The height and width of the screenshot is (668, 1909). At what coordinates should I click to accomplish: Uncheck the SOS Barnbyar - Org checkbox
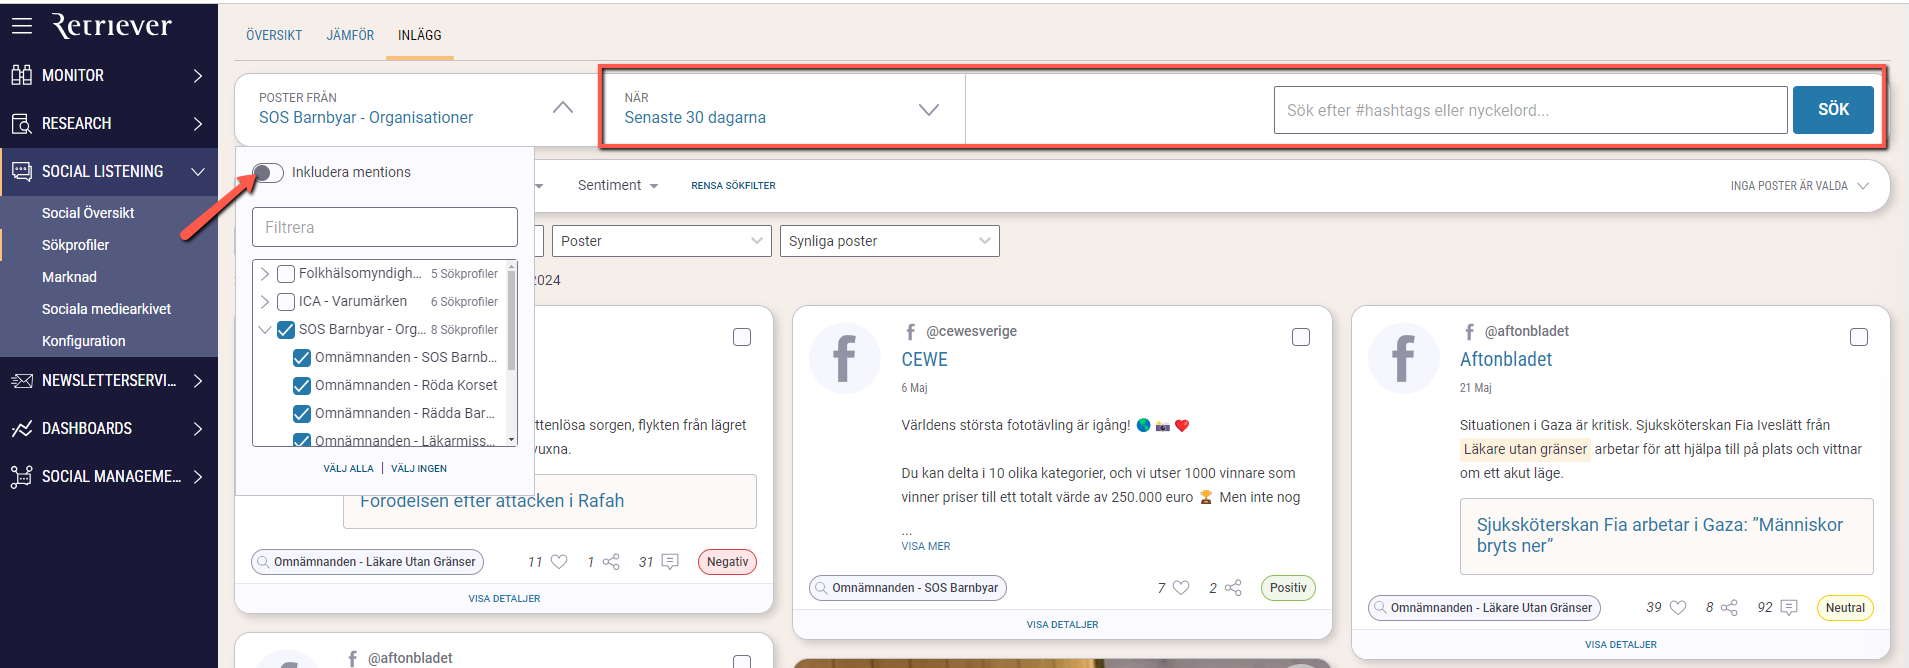coord(286,329)
